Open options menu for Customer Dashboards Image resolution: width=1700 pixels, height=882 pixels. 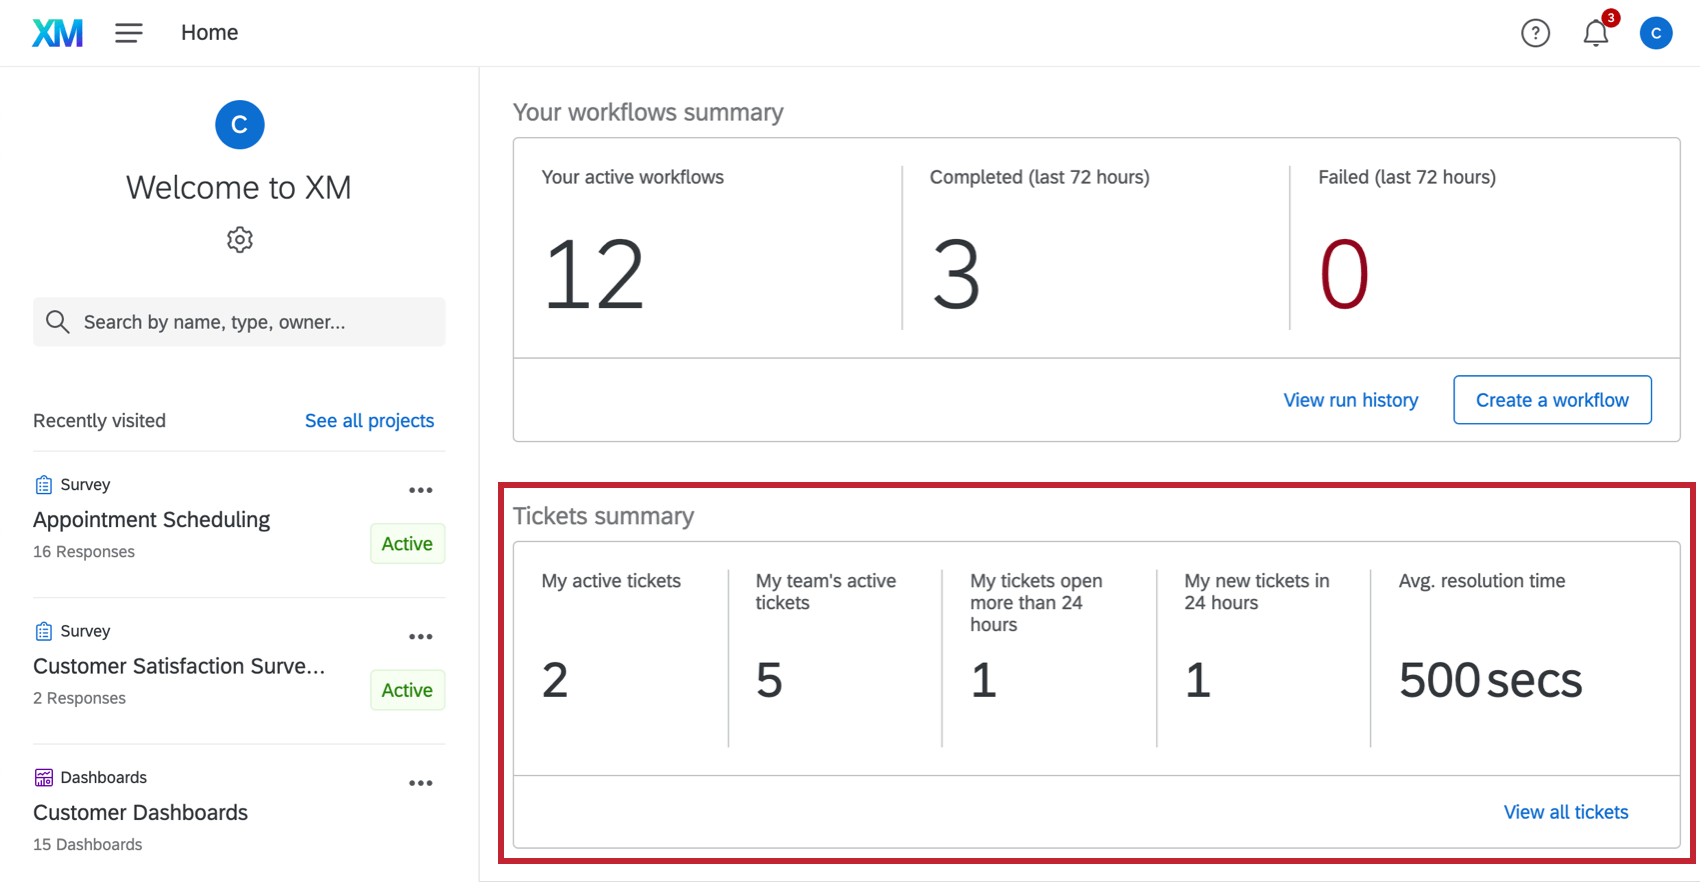point(421,783)
